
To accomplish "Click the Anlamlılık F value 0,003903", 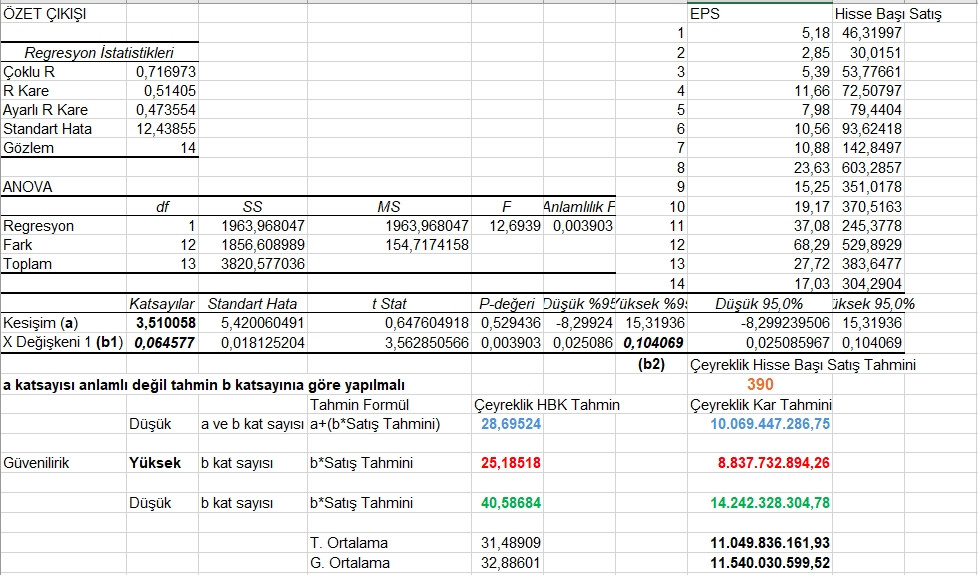I will tap(583, 226).
